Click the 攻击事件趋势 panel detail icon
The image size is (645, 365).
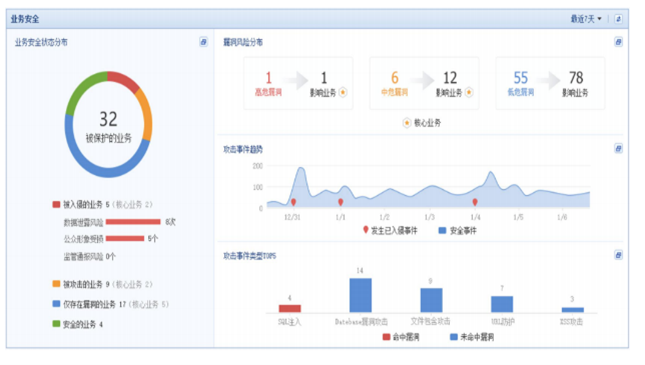(x=618, y=148)
